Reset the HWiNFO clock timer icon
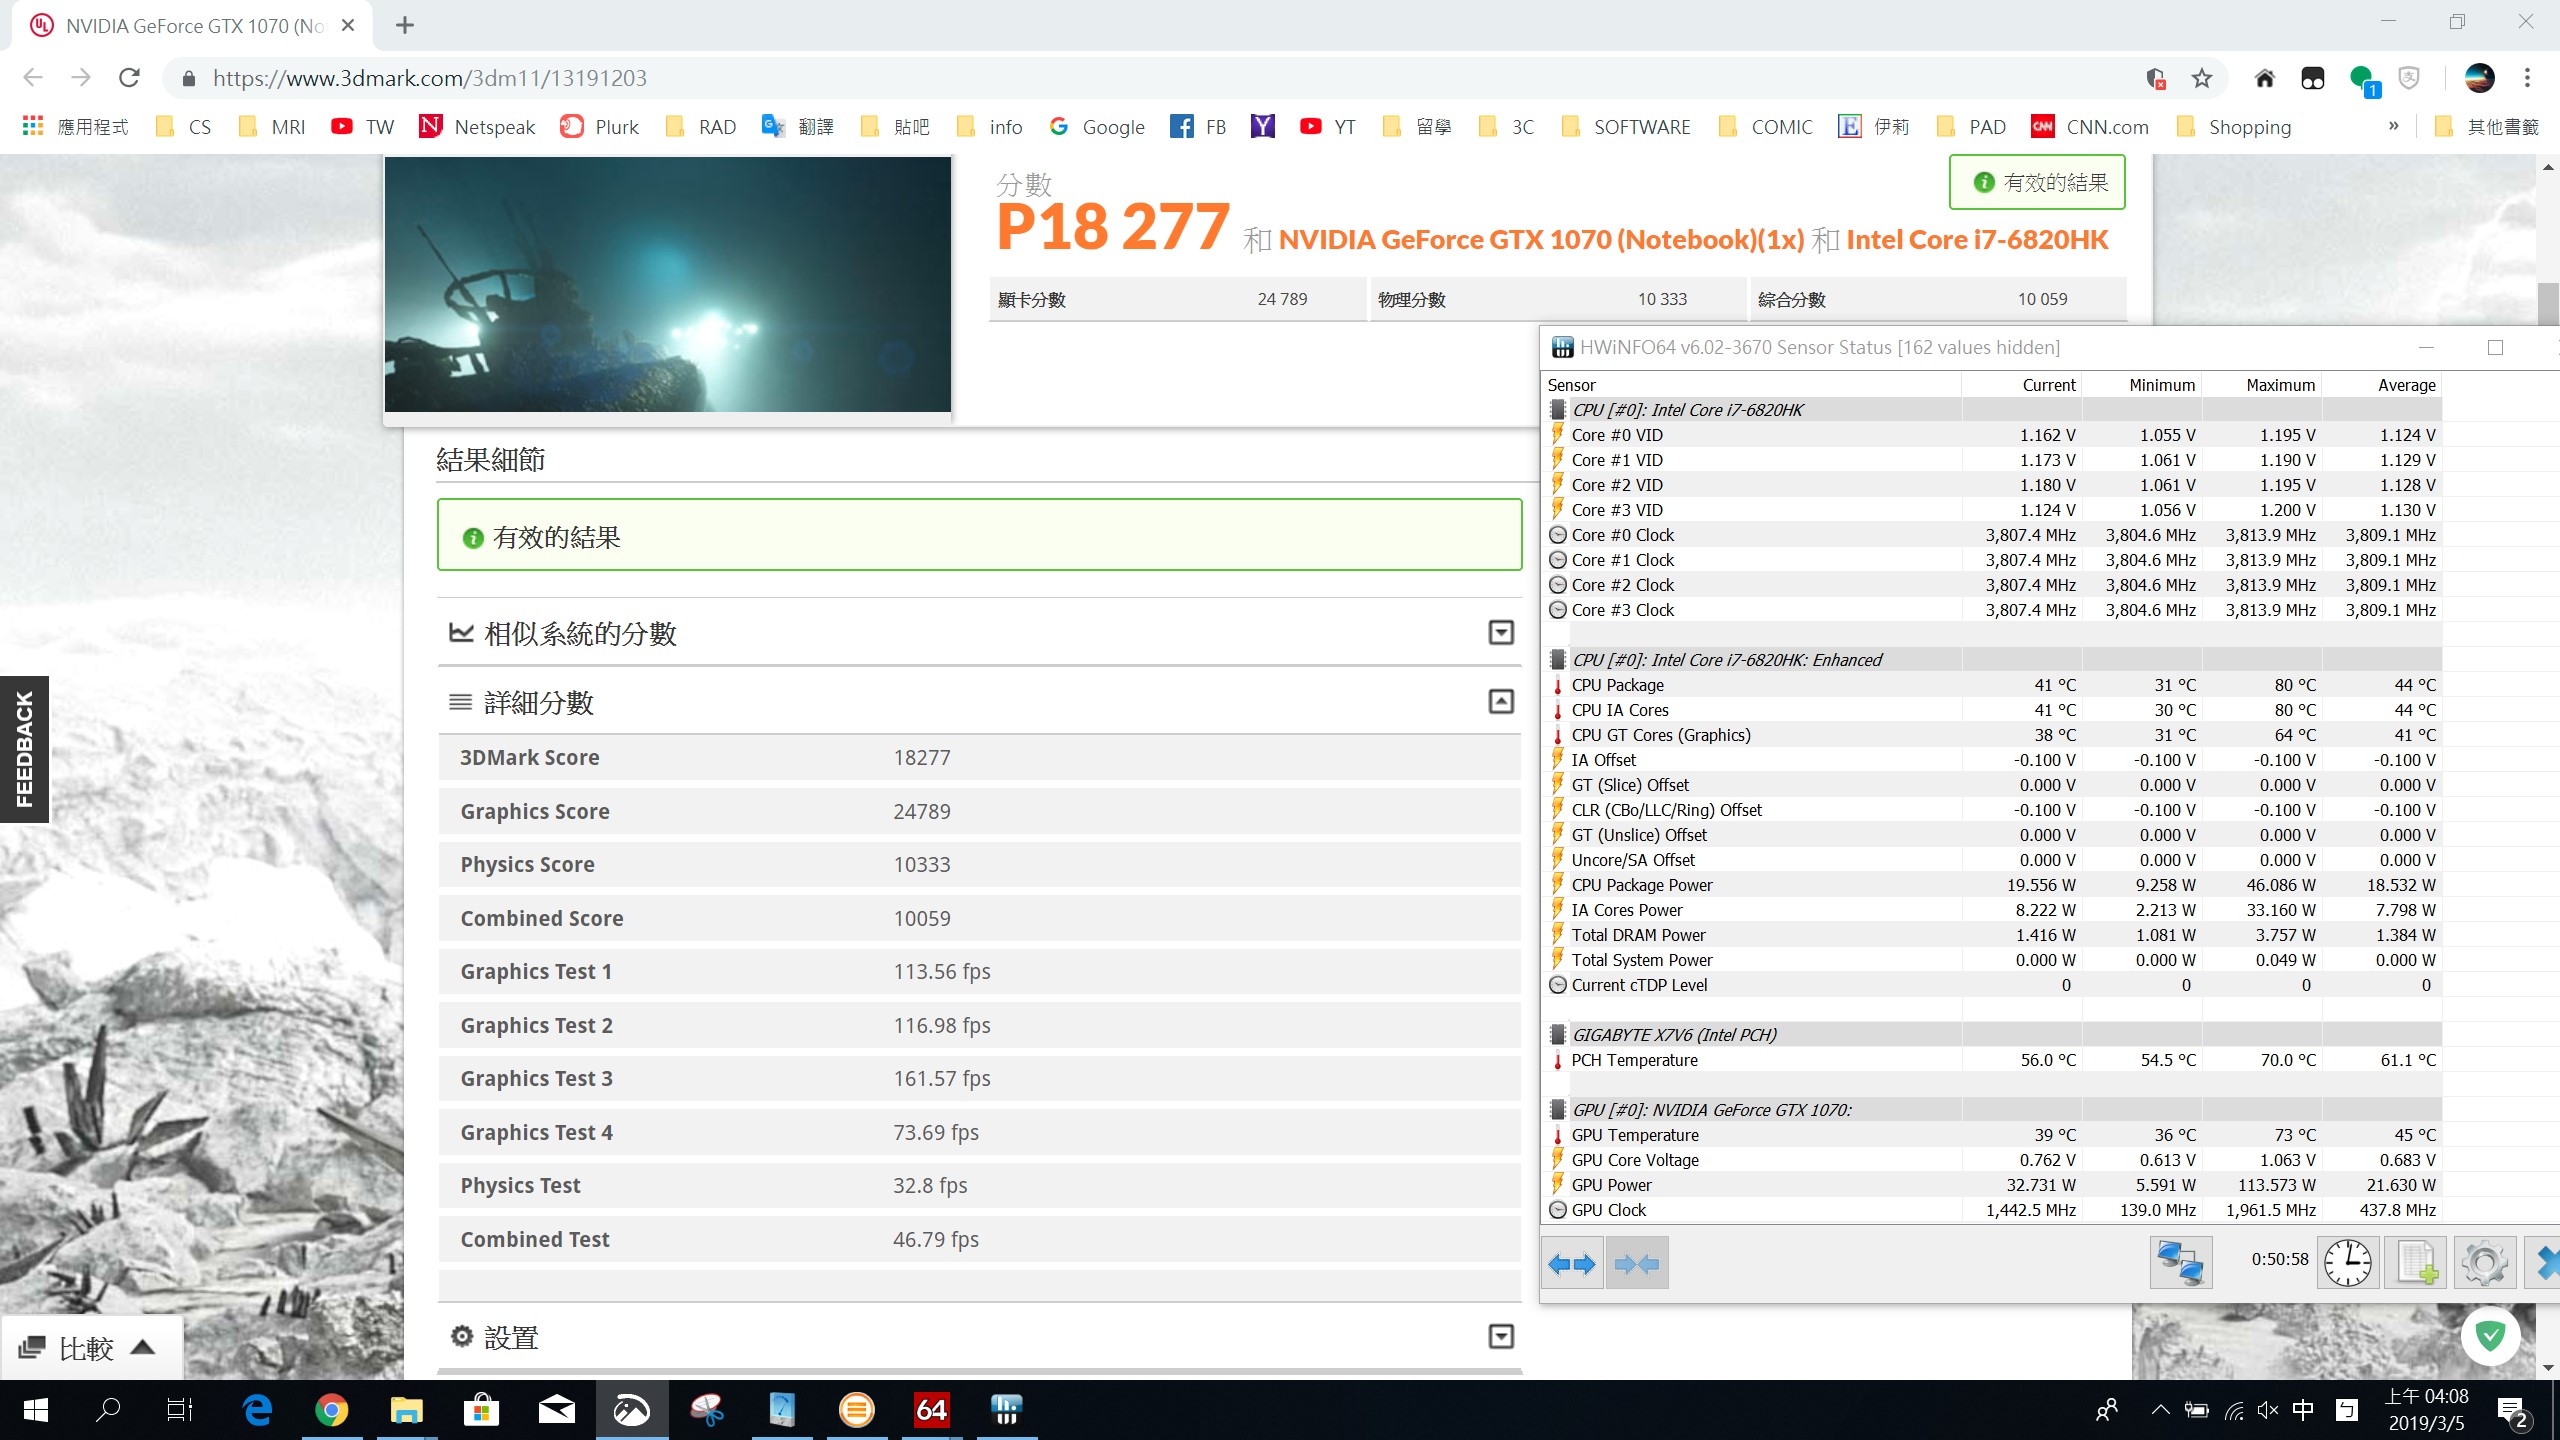The height and width of the screenshot is (1440, 2560). (2347, 1262)
